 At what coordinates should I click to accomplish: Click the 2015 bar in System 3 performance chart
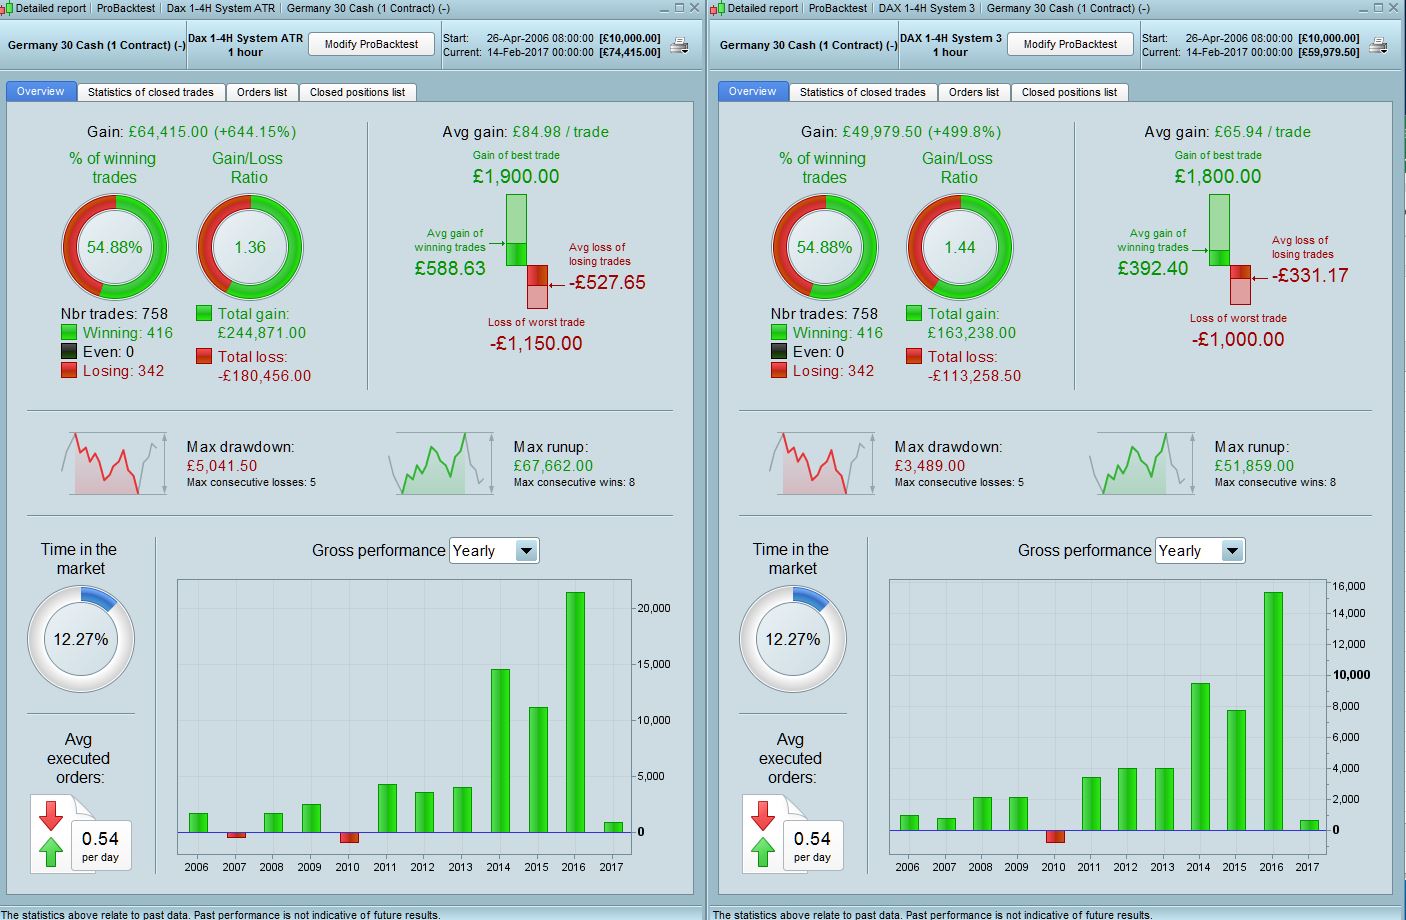pos(1236,770)
